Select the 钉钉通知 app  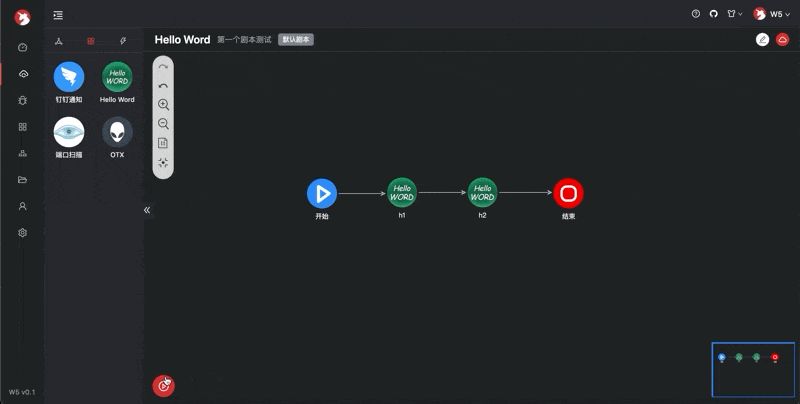[69, 77]
